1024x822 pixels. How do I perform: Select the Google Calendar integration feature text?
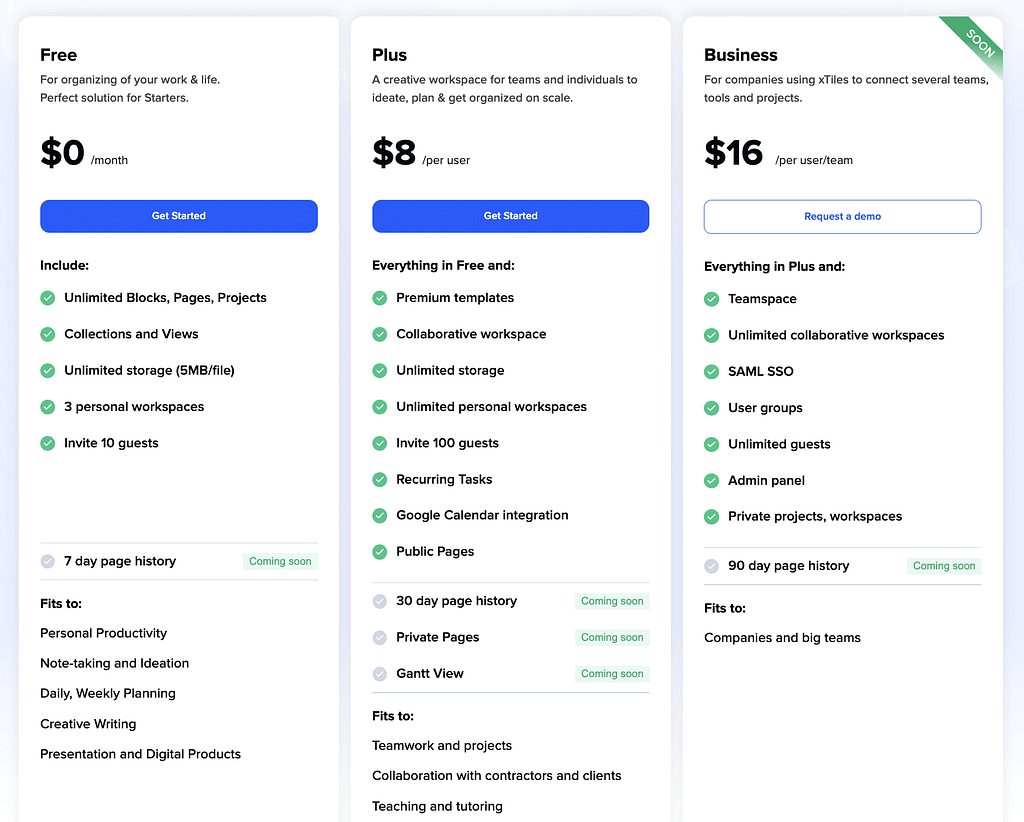tap(482, 515)
